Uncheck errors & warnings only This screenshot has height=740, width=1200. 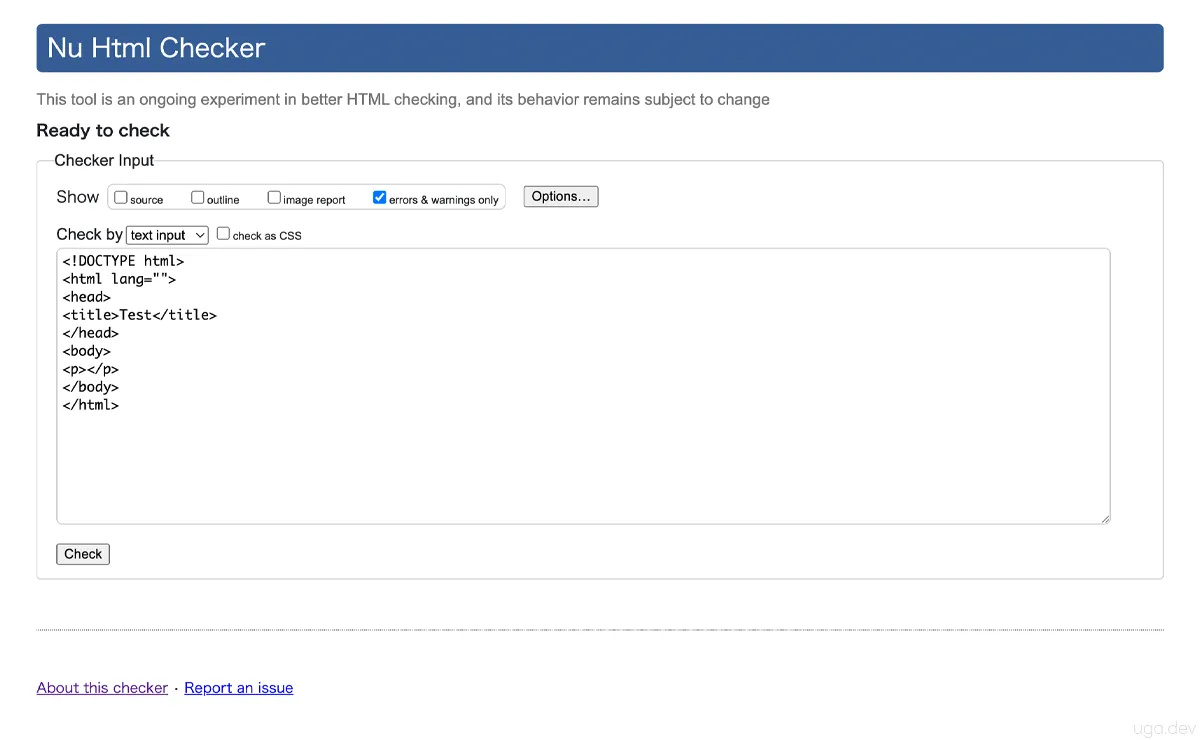click(380, 197)
